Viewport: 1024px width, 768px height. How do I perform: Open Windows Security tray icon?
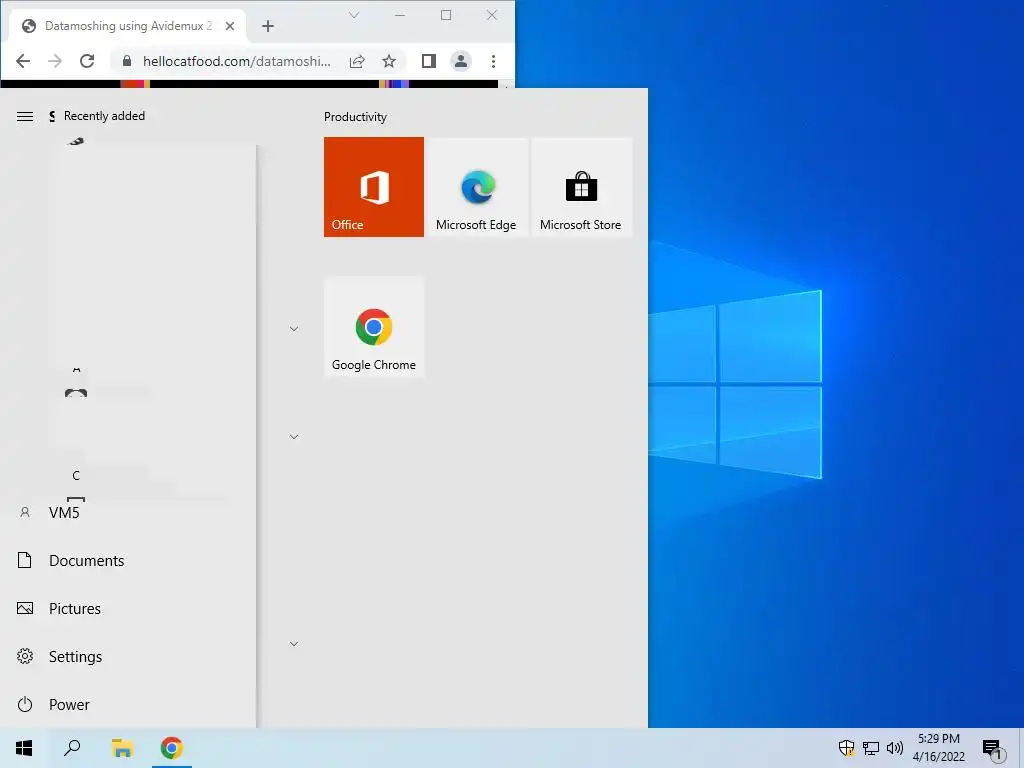point(846,748)
